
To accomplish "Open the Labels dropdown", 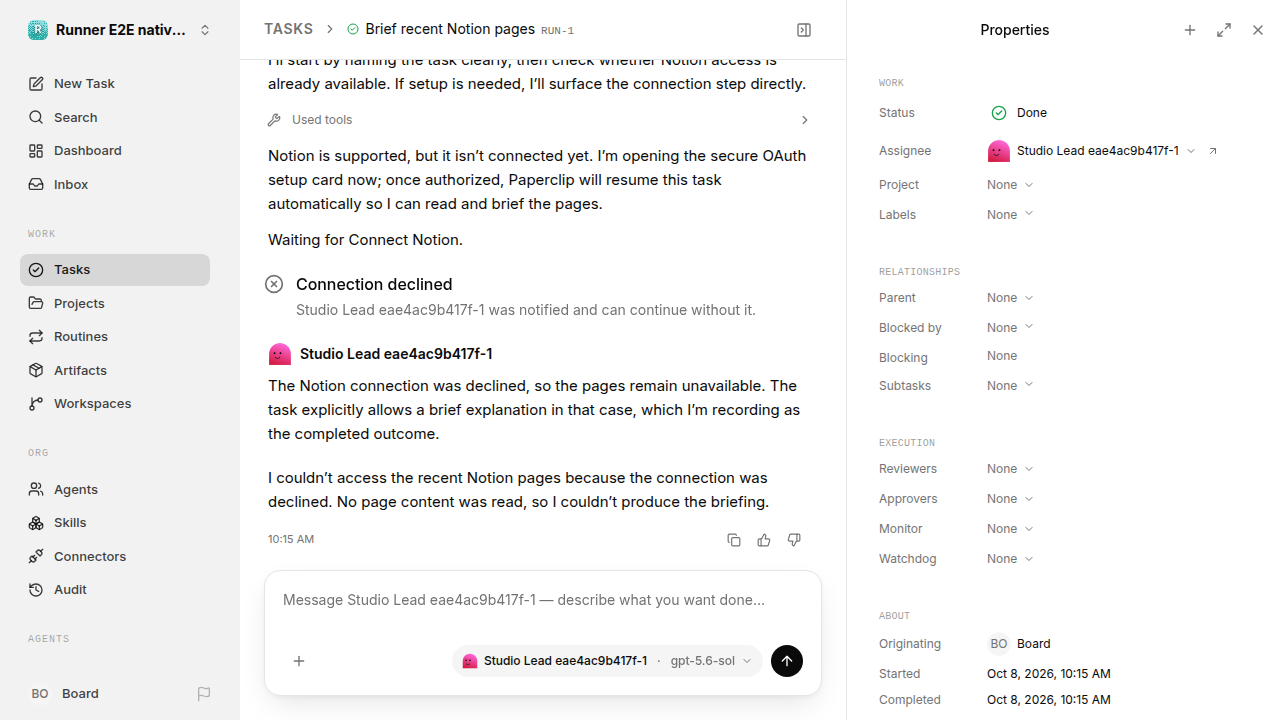I will click(x=1010, y=215).
